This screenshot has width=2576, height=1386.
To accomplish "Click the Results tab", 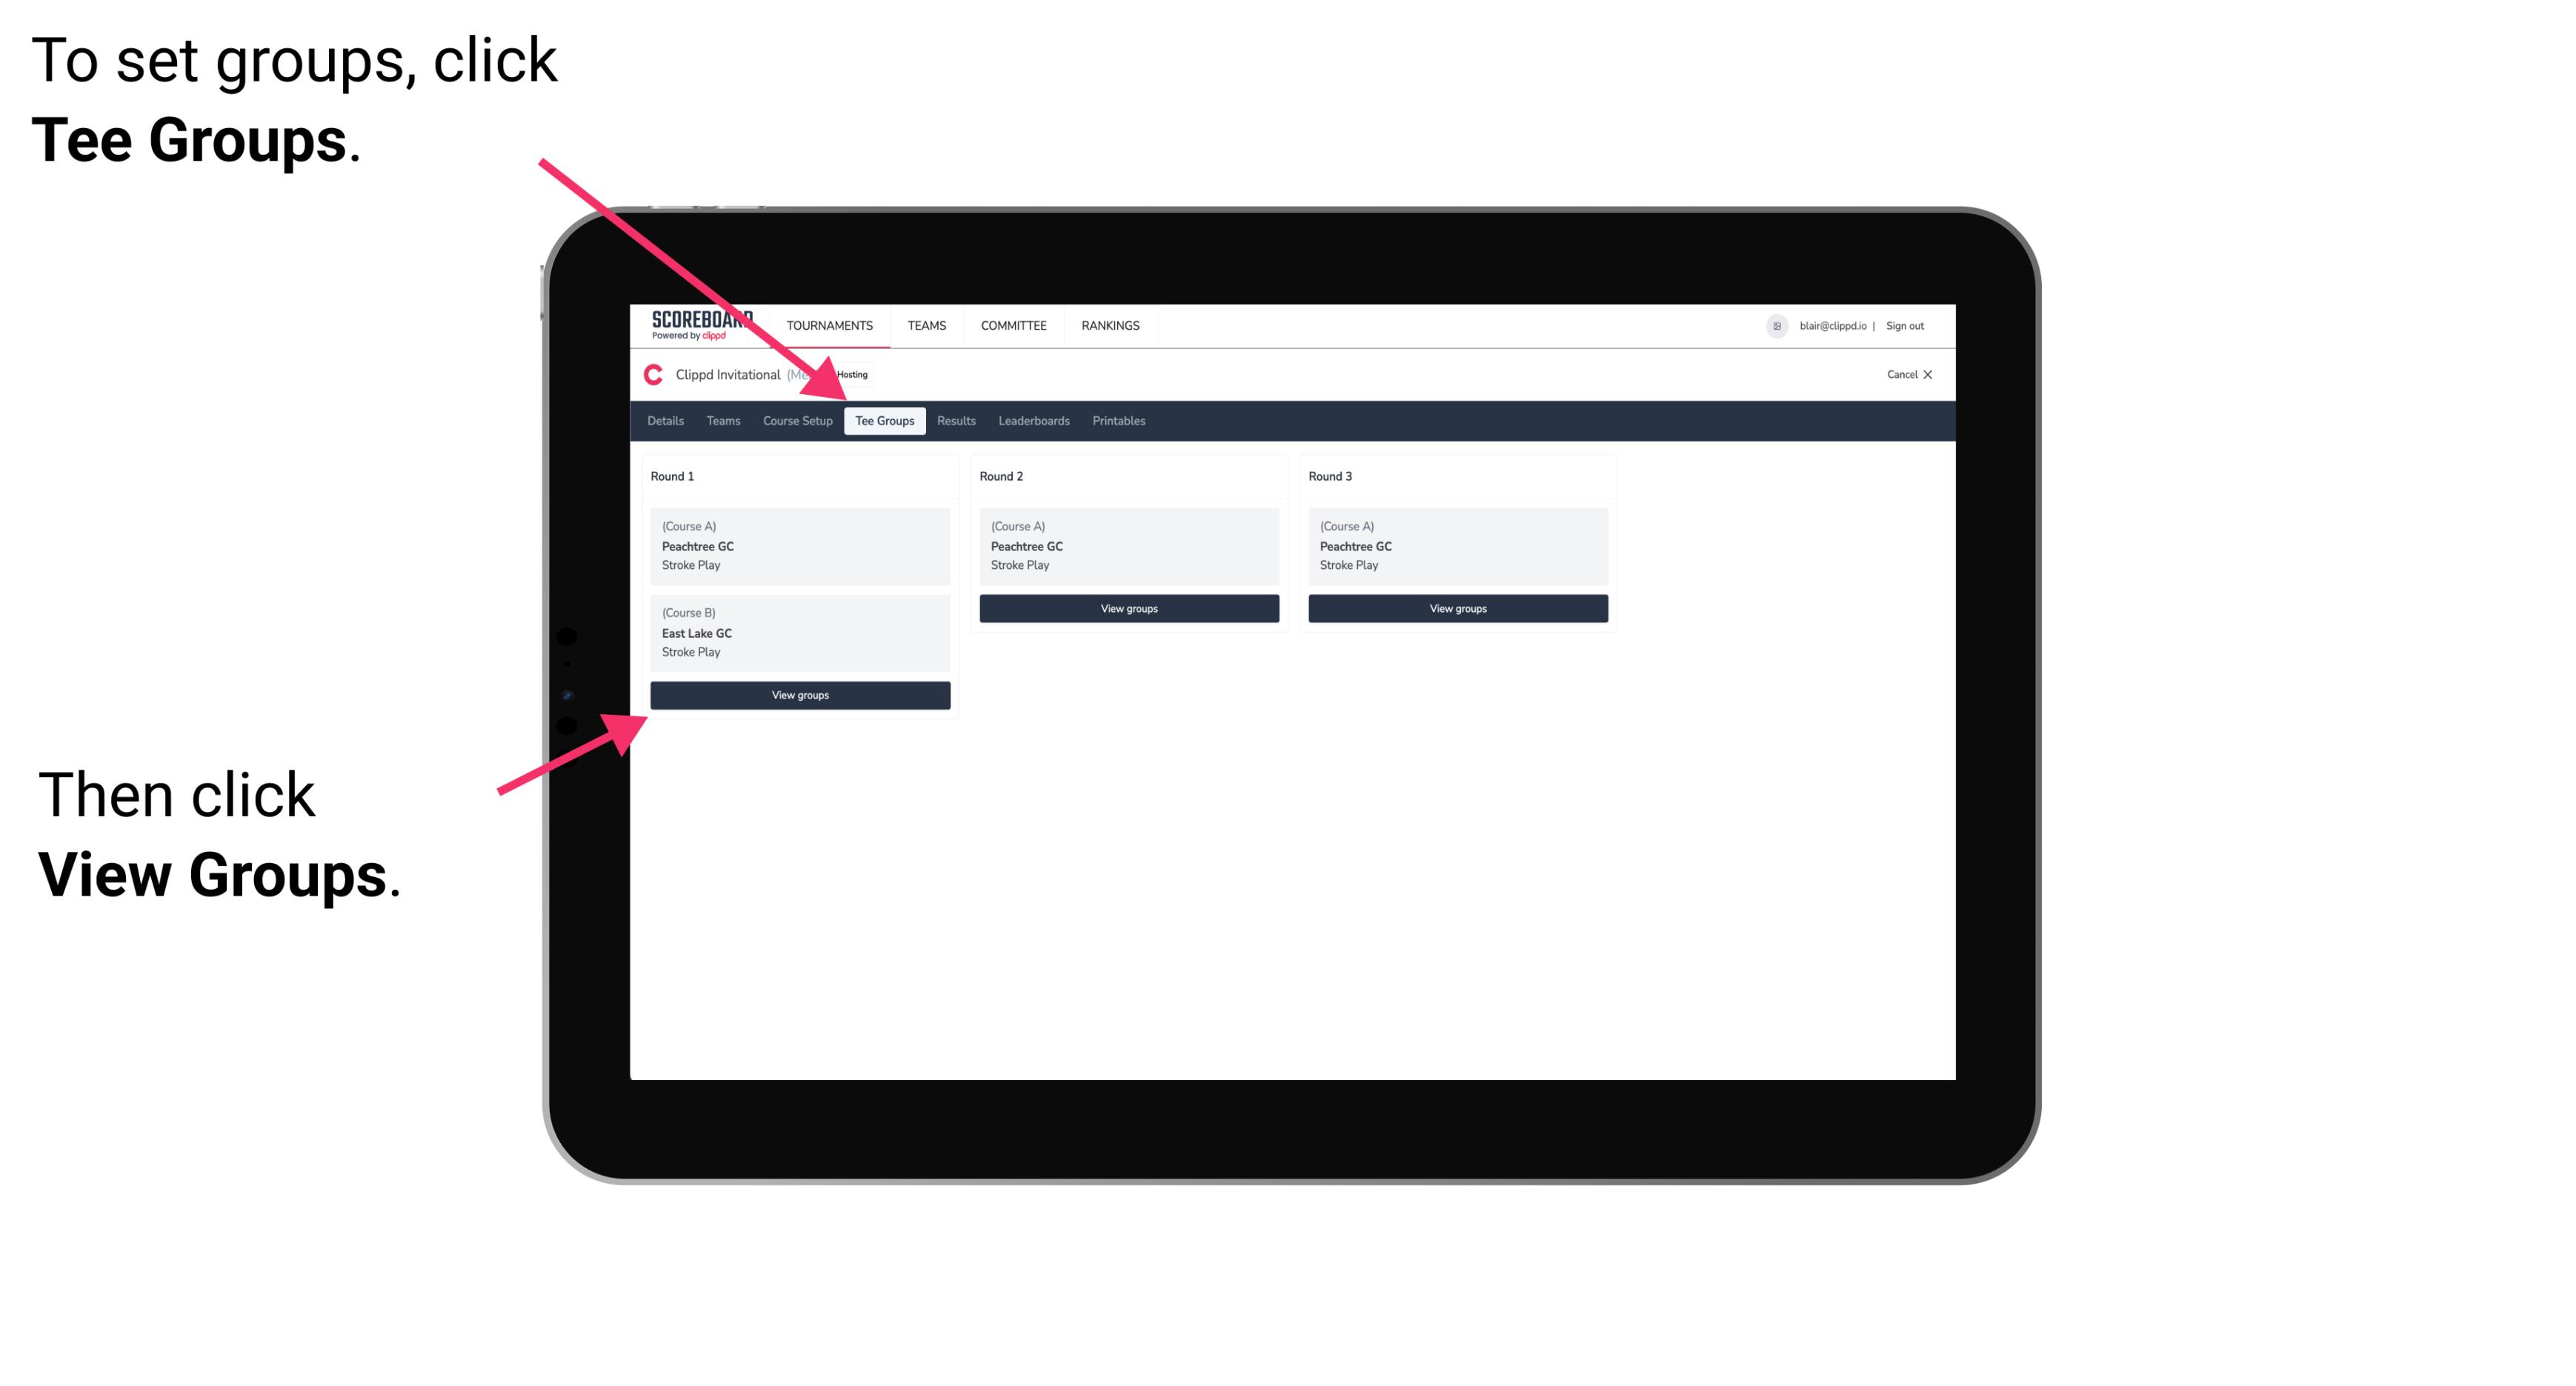I will coord(953,422).
